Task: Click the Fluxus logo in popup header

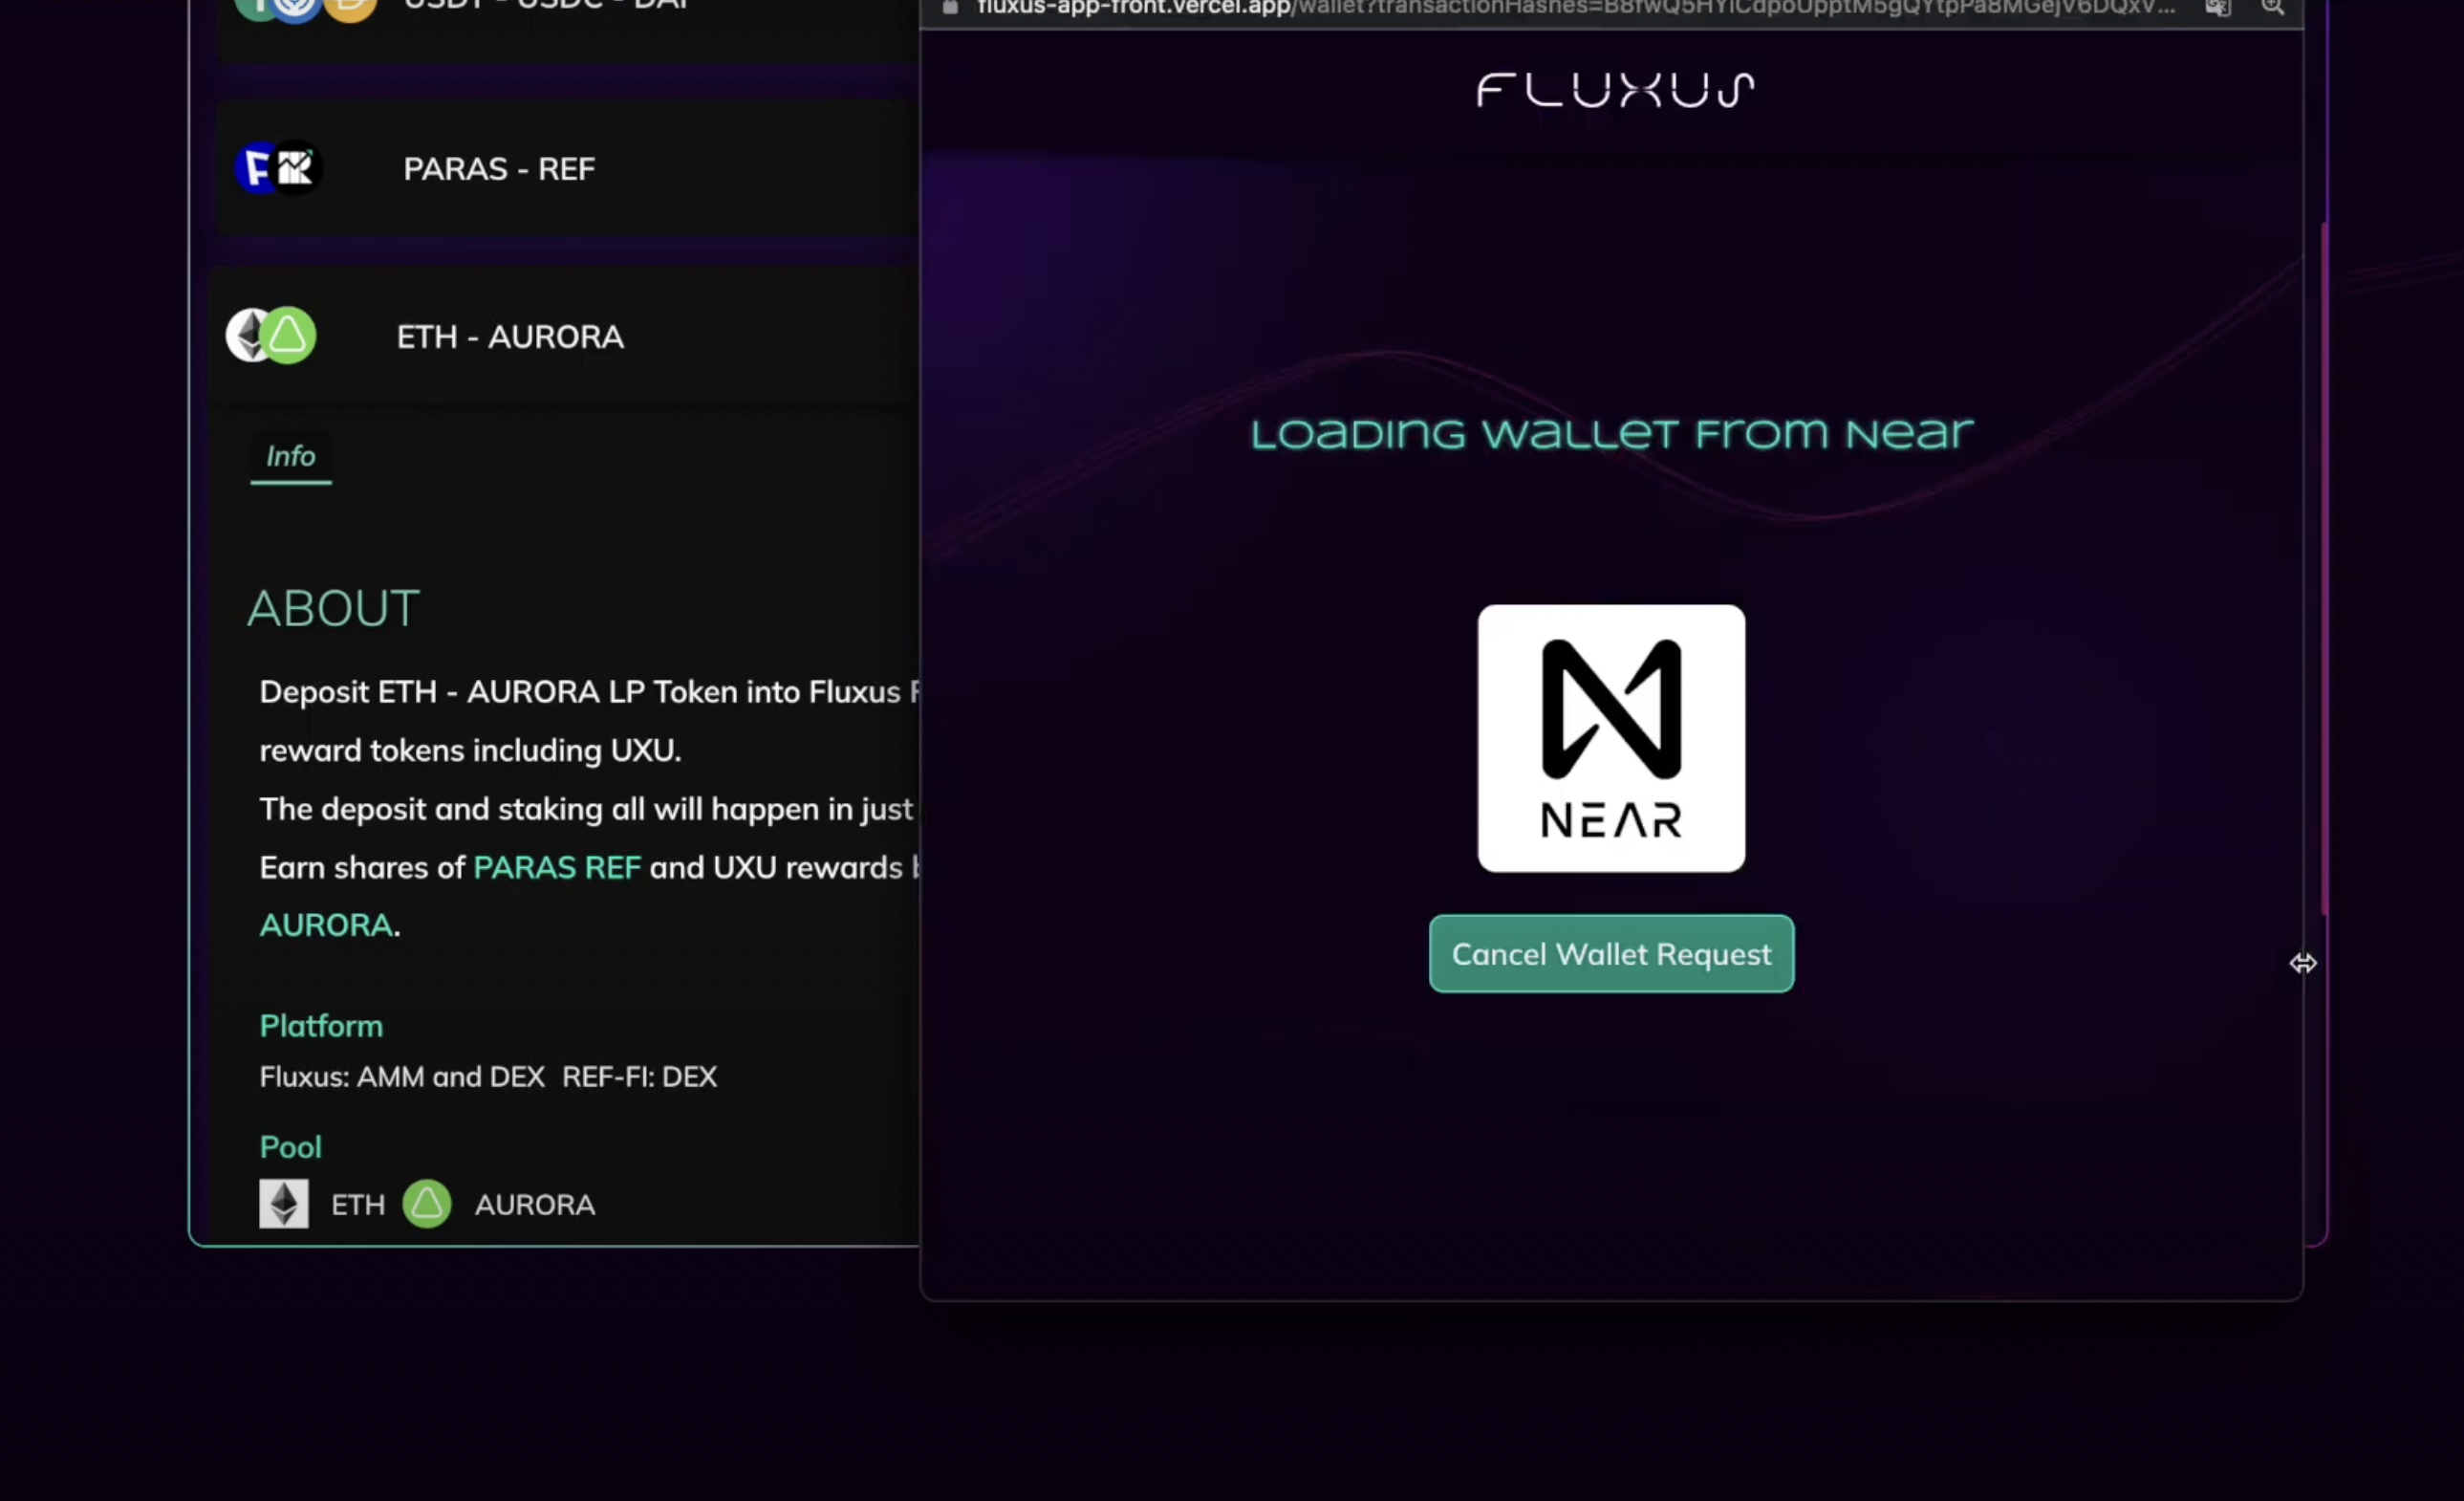Action: pyautogui.click(x=1615, y=90)
